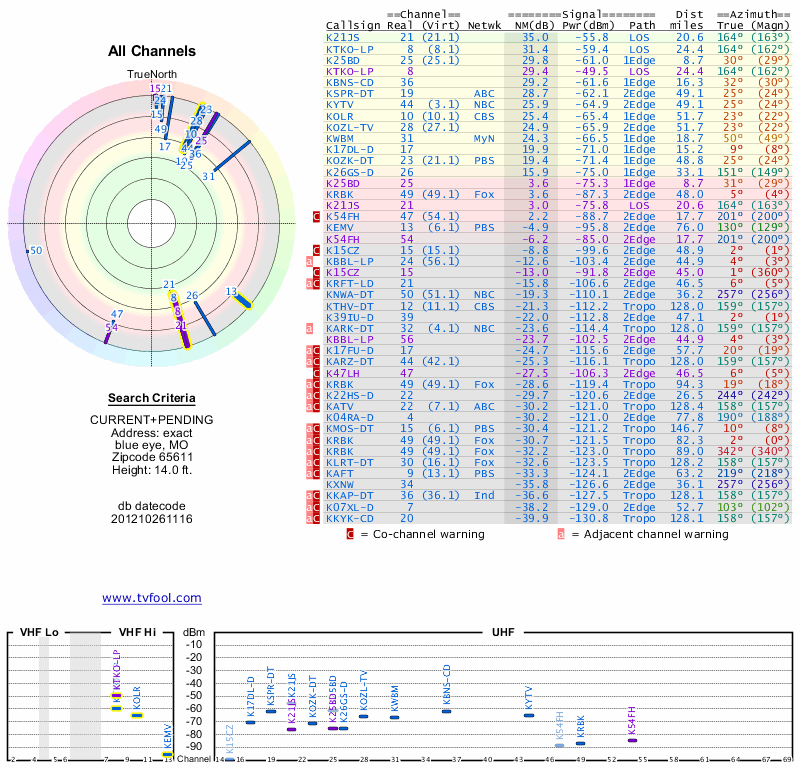The height and width of the screenshot is (768, 800).
Task: Click the adjacent warning icon beside KARK-DT
Action: (310, 327)
